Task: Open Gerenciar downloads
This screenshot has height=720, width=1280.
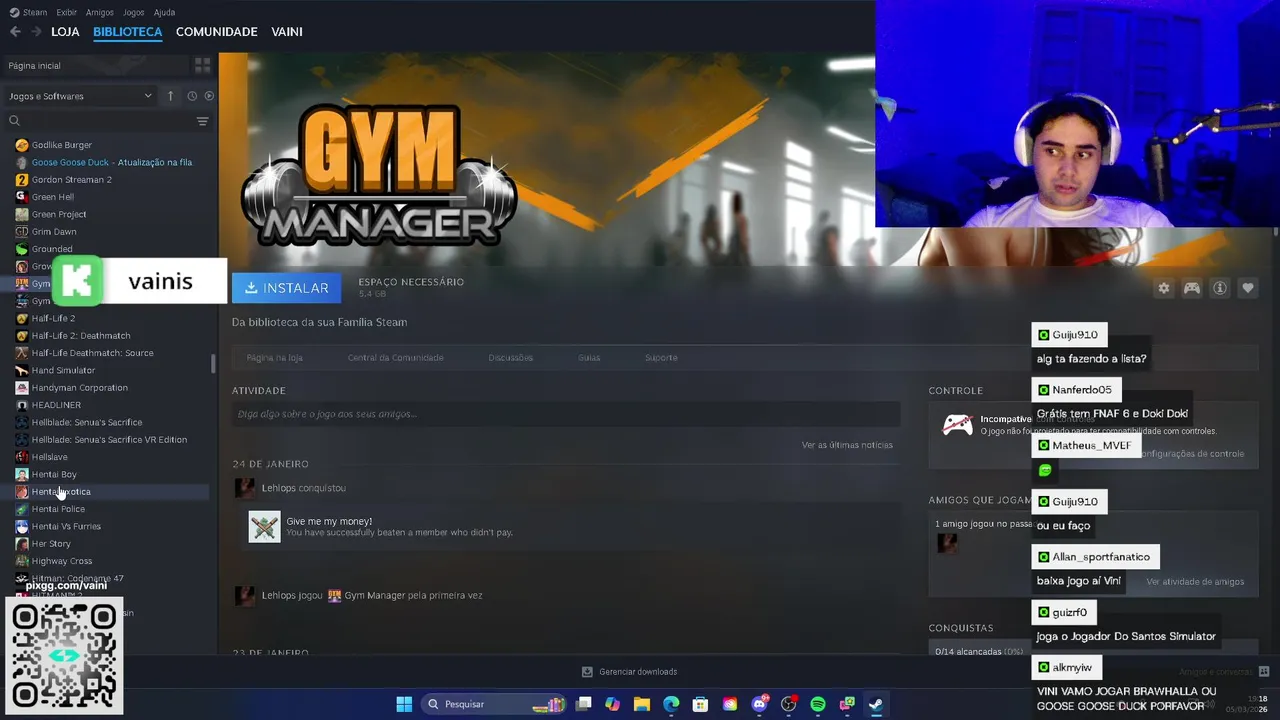Action: (x=630, y=672)
